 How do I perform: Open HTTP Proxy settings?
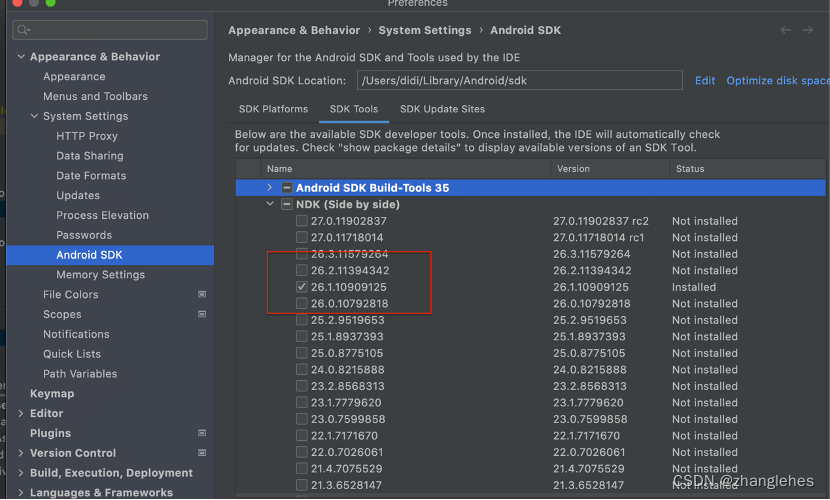pos(87,136)
